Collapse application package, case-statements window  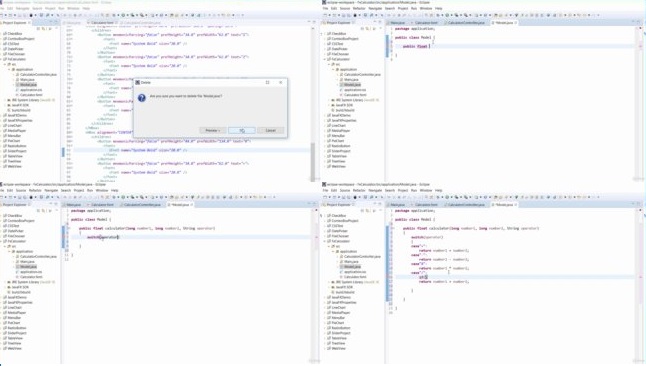[333, 251]
